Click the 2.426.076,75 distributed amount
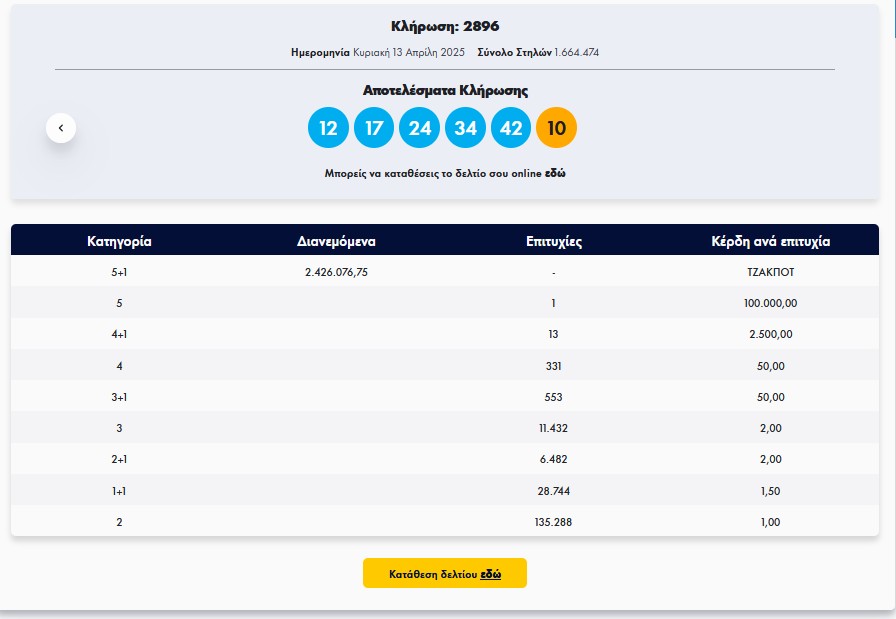 click(x=336, y=272)
